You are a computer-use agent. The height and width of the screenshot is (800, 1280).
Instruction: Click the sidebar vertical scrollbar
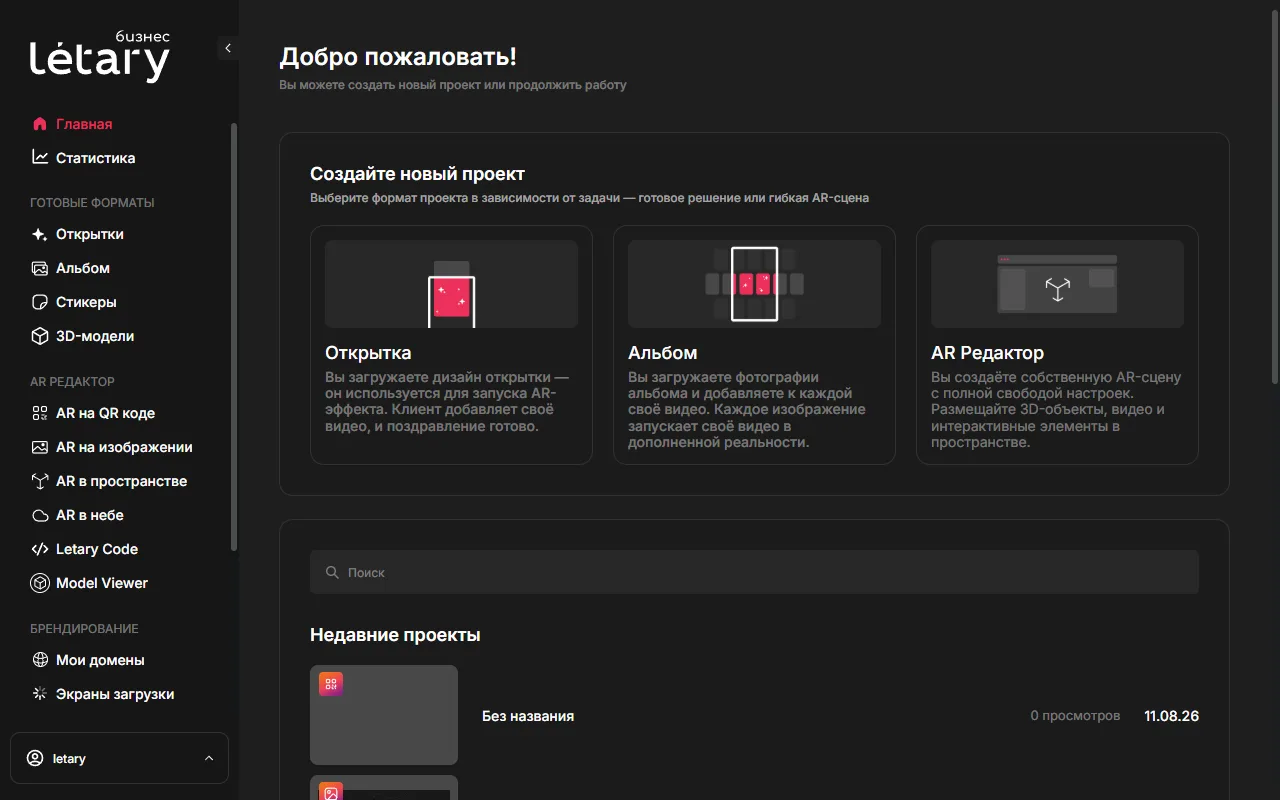click(x=234, y=337)
